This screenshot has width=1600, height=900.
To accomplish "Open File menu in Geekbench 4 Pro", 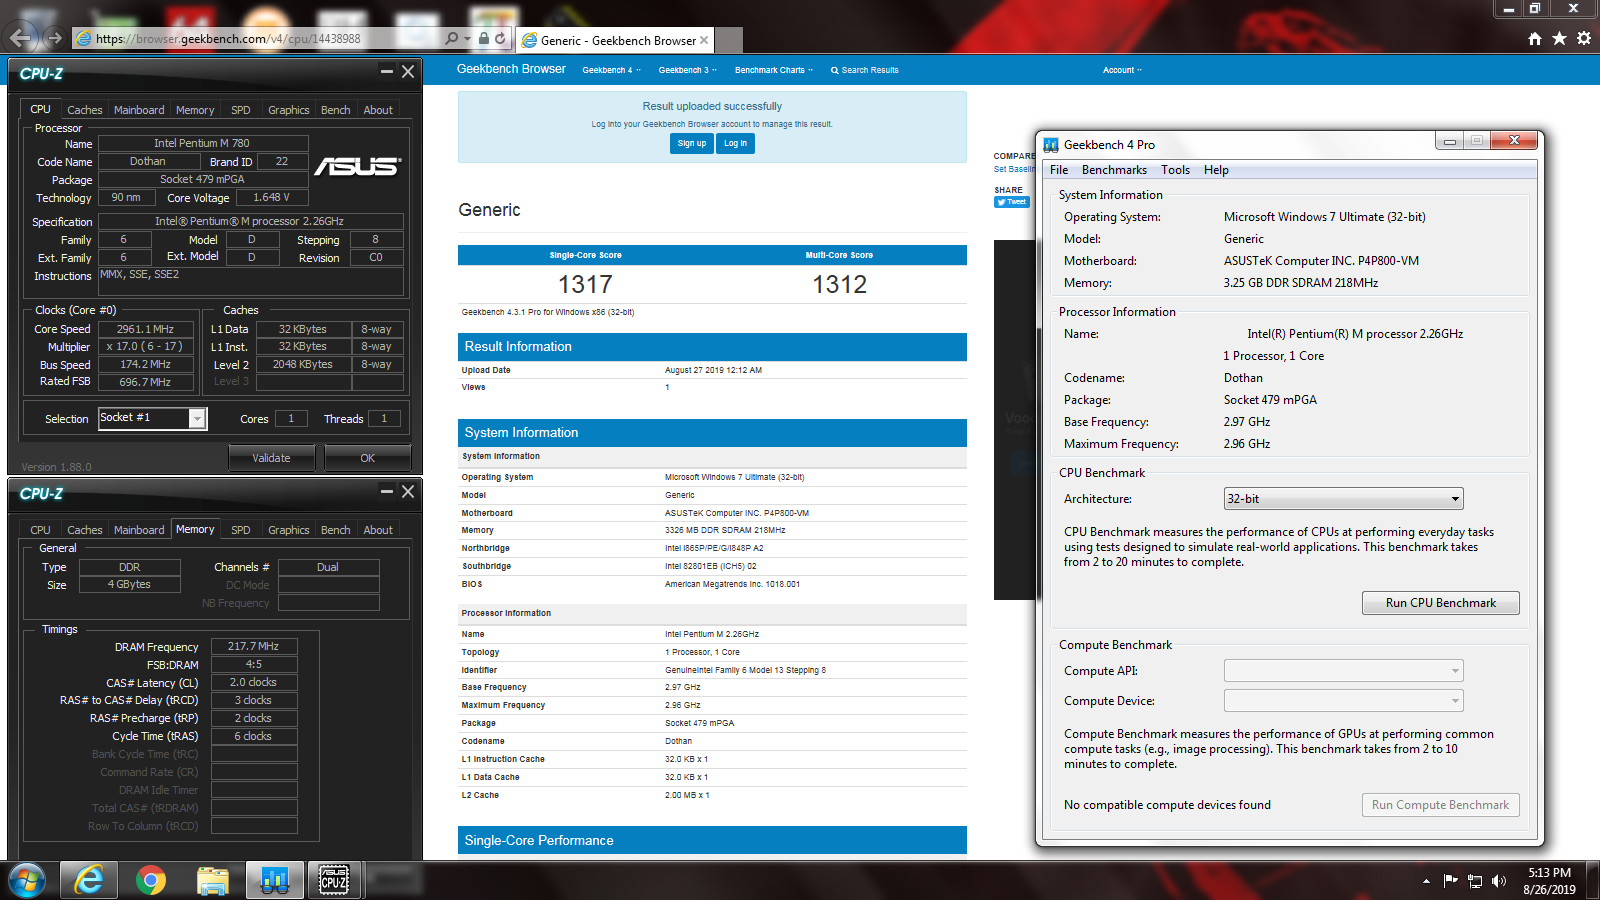I will (1059, 170).
